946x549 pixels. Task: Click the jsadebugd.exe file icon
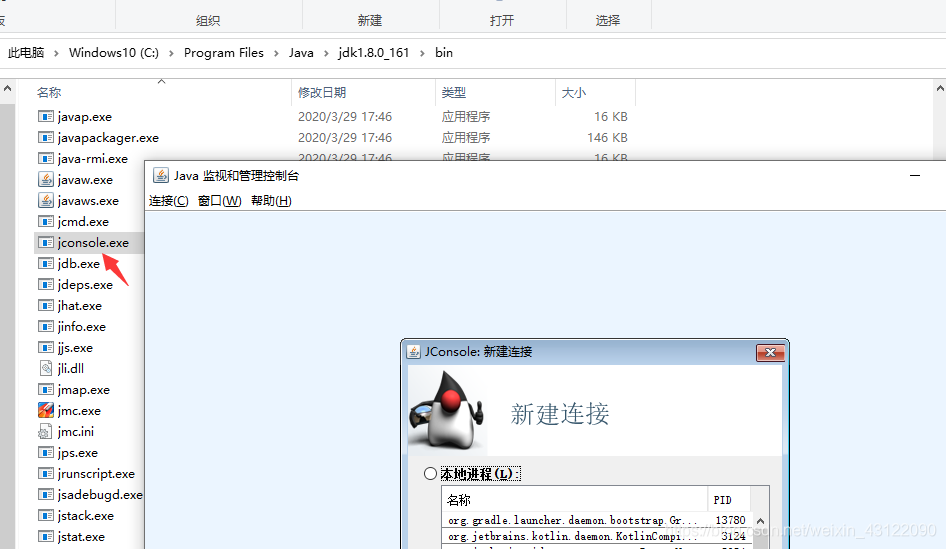(45, 495)
